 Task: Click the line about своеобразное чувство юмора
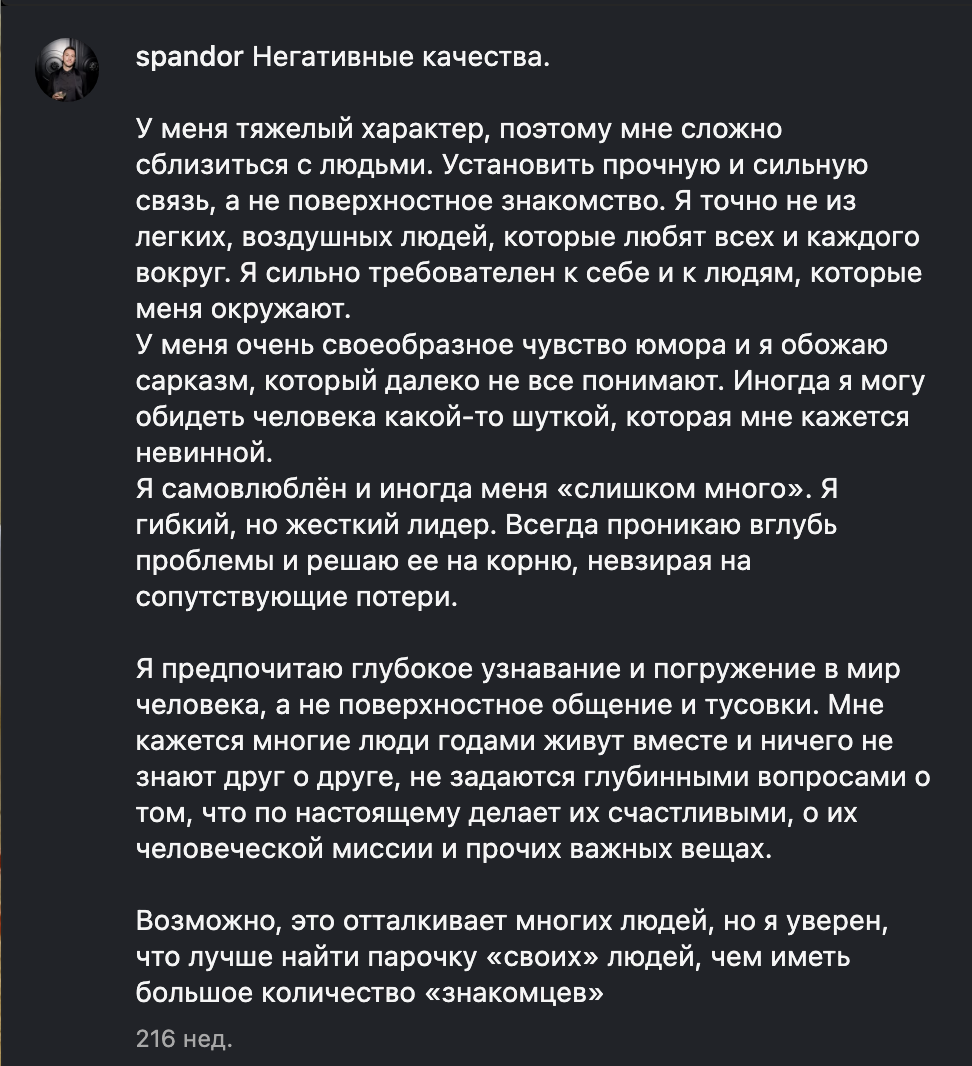(x=512, y=345)
